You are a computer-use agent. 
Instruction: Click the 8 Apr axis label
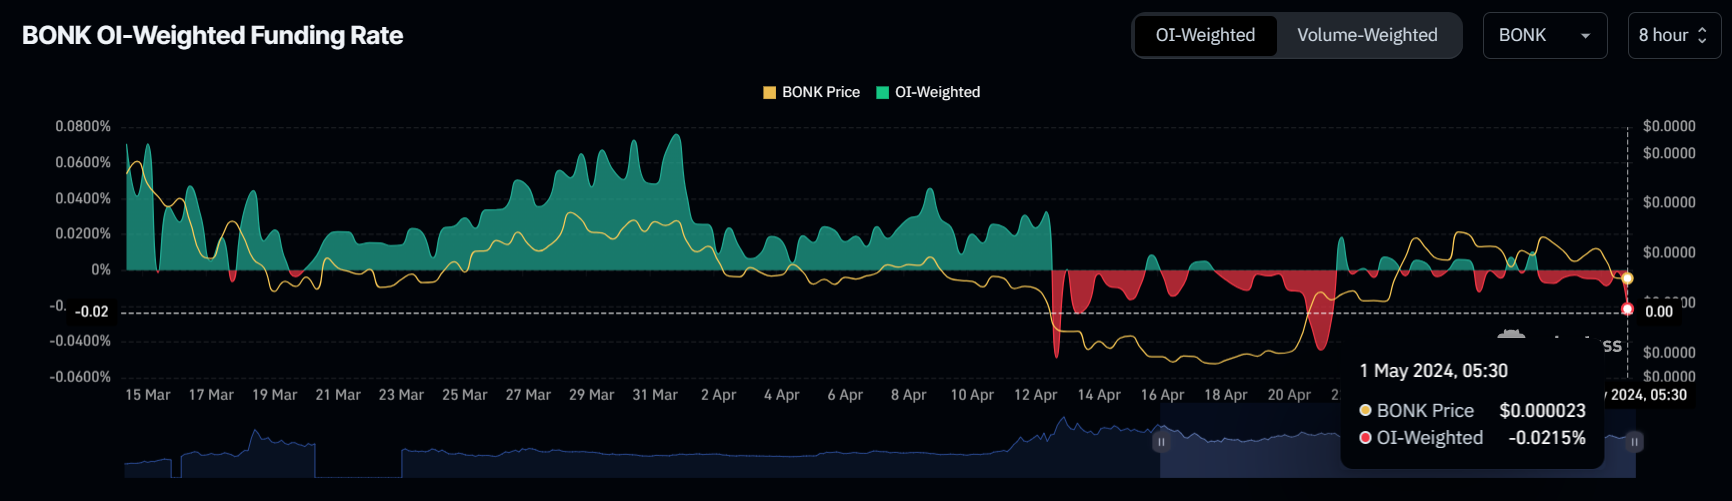tap(908, 395)
